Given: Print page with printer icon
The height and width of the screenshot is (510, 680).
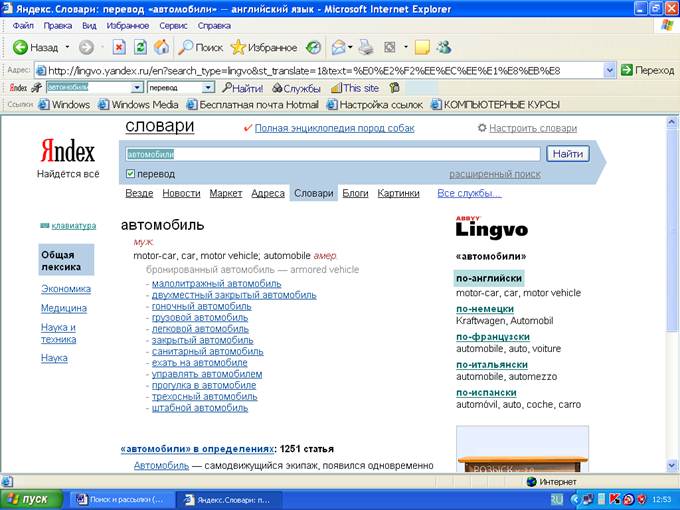Looking at the screenshot, I should pos(366,47).
